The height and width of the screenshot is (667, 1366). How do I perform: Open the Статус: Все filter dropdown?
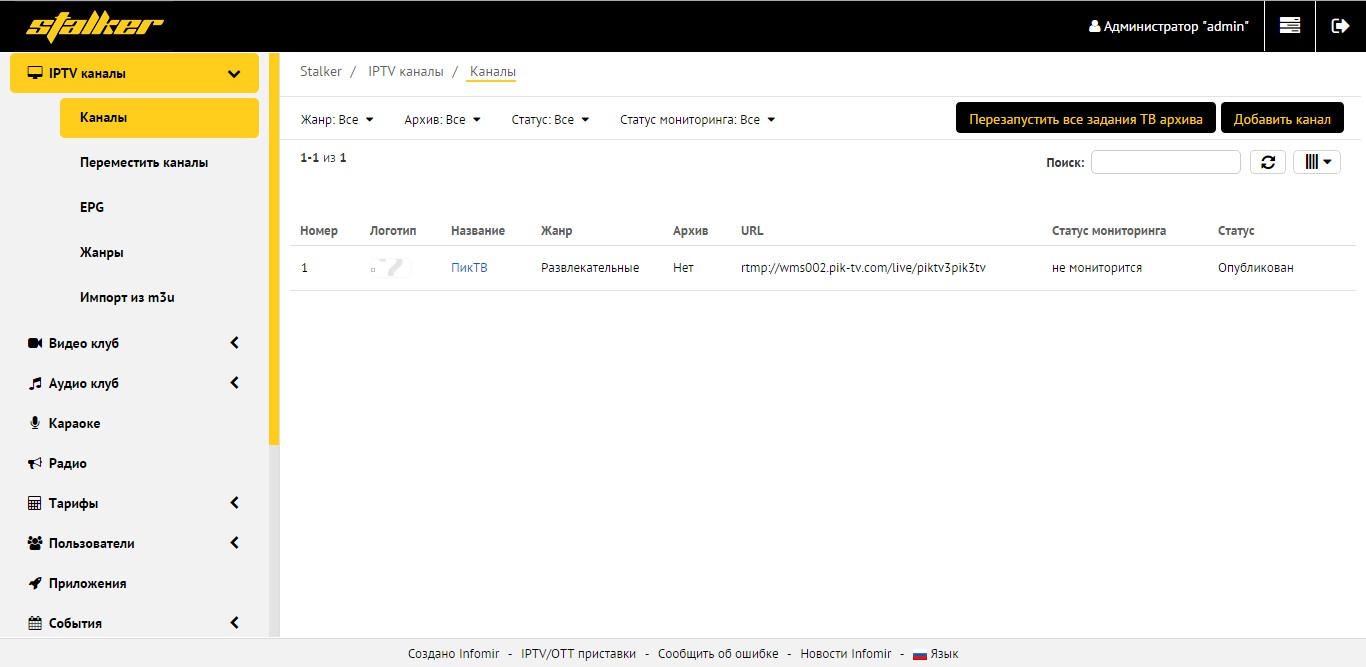point(550,120)
